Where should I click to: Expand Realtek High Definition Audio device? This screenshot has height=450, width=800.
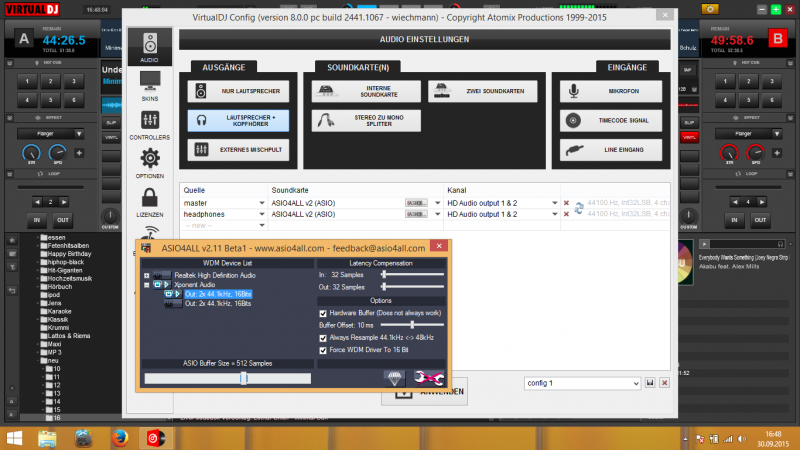click(x=146, y=276)
